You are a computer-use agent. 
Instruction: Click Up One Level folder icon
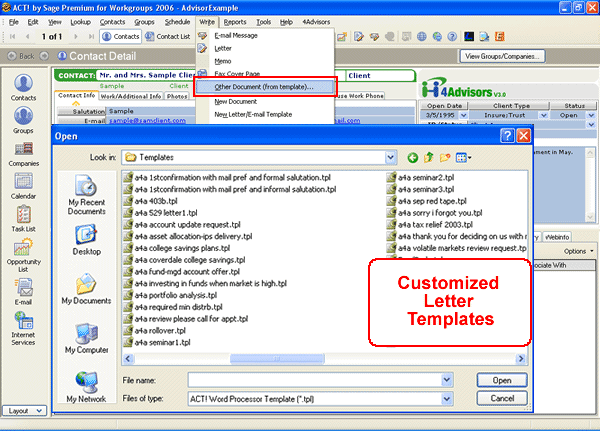pyautogui.click(x=429, y=157)
